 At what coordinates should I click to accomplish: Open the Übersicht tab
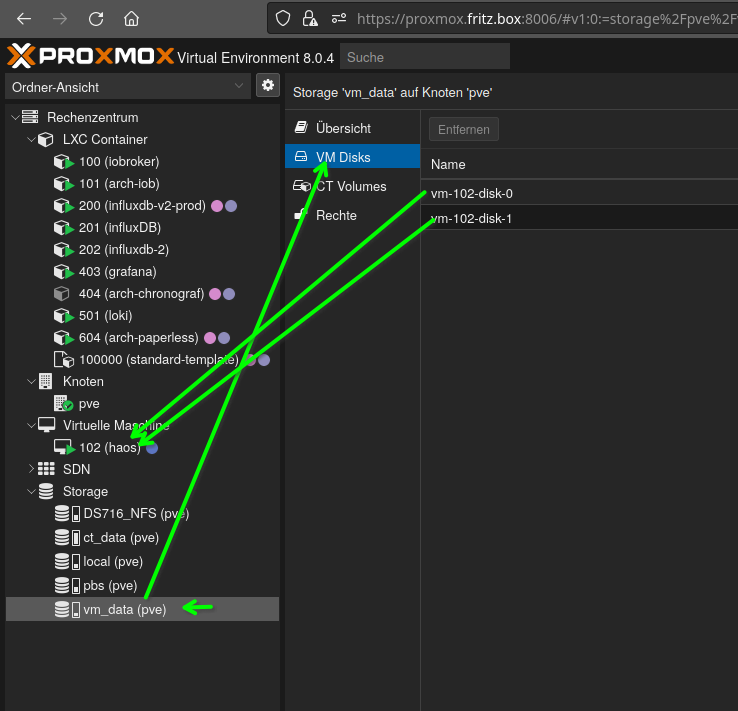click(x=353, y=128)
